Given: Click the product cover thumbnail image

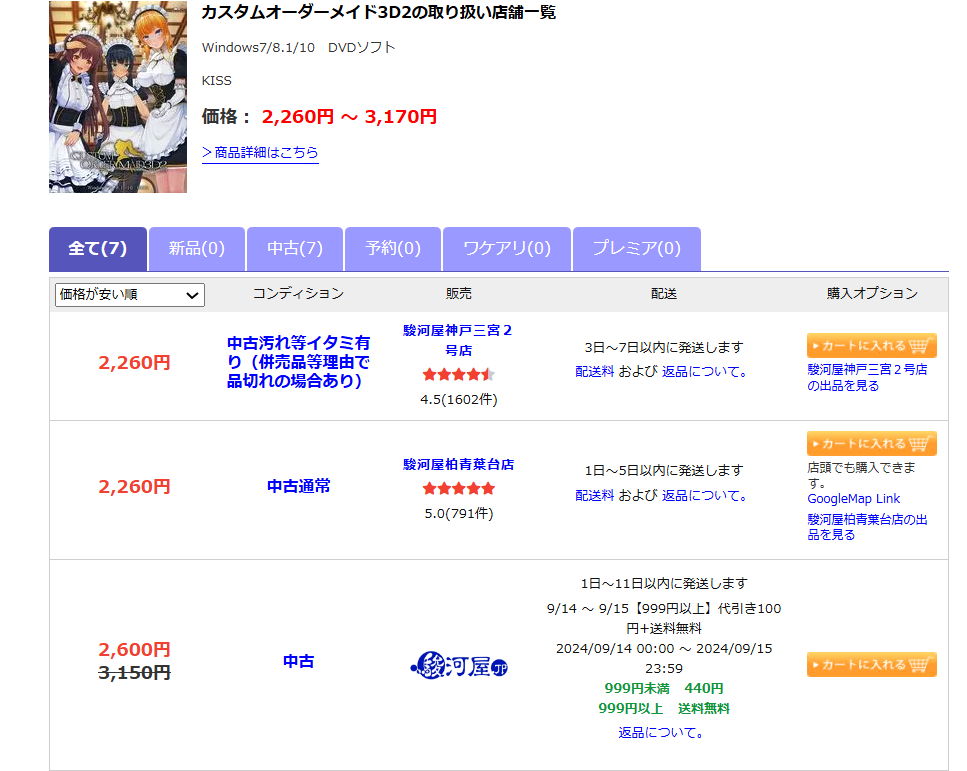Looking at the screenshot, I should point(117,97).
